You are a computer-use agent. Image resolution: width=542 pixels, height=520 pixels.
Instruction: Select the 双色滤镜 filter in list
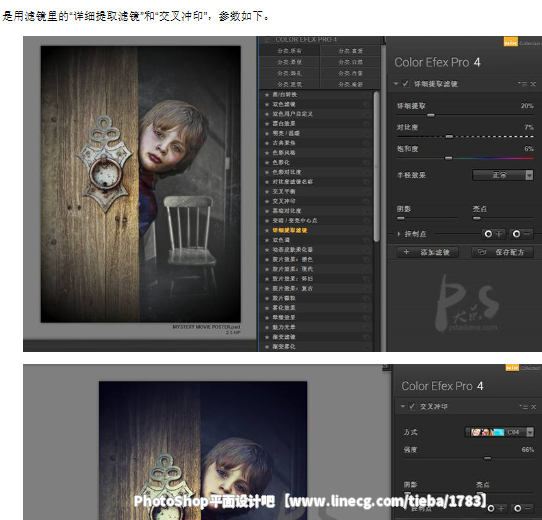(x=284, y=104)
